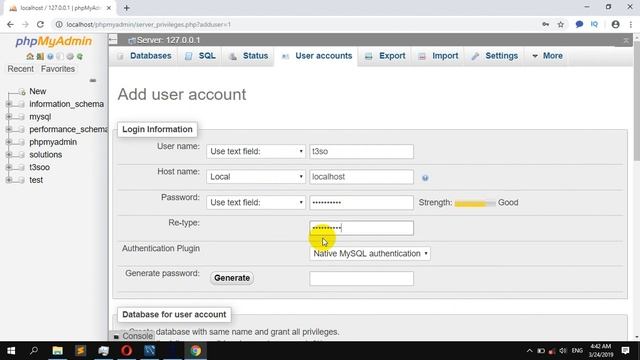Show Recent tables list
The height and width of the screenshot is (360, 640).
tap(20, 69)
